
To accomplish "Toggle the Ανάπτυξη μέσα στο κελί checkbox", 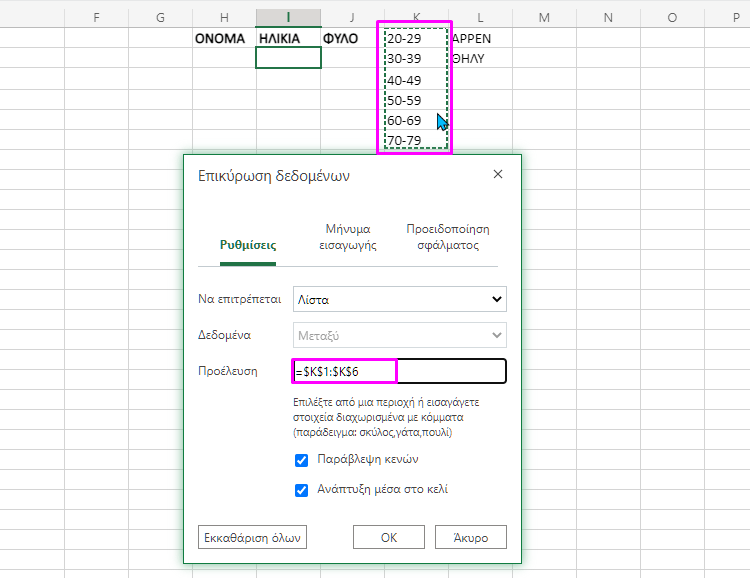I will coord(301,490).
